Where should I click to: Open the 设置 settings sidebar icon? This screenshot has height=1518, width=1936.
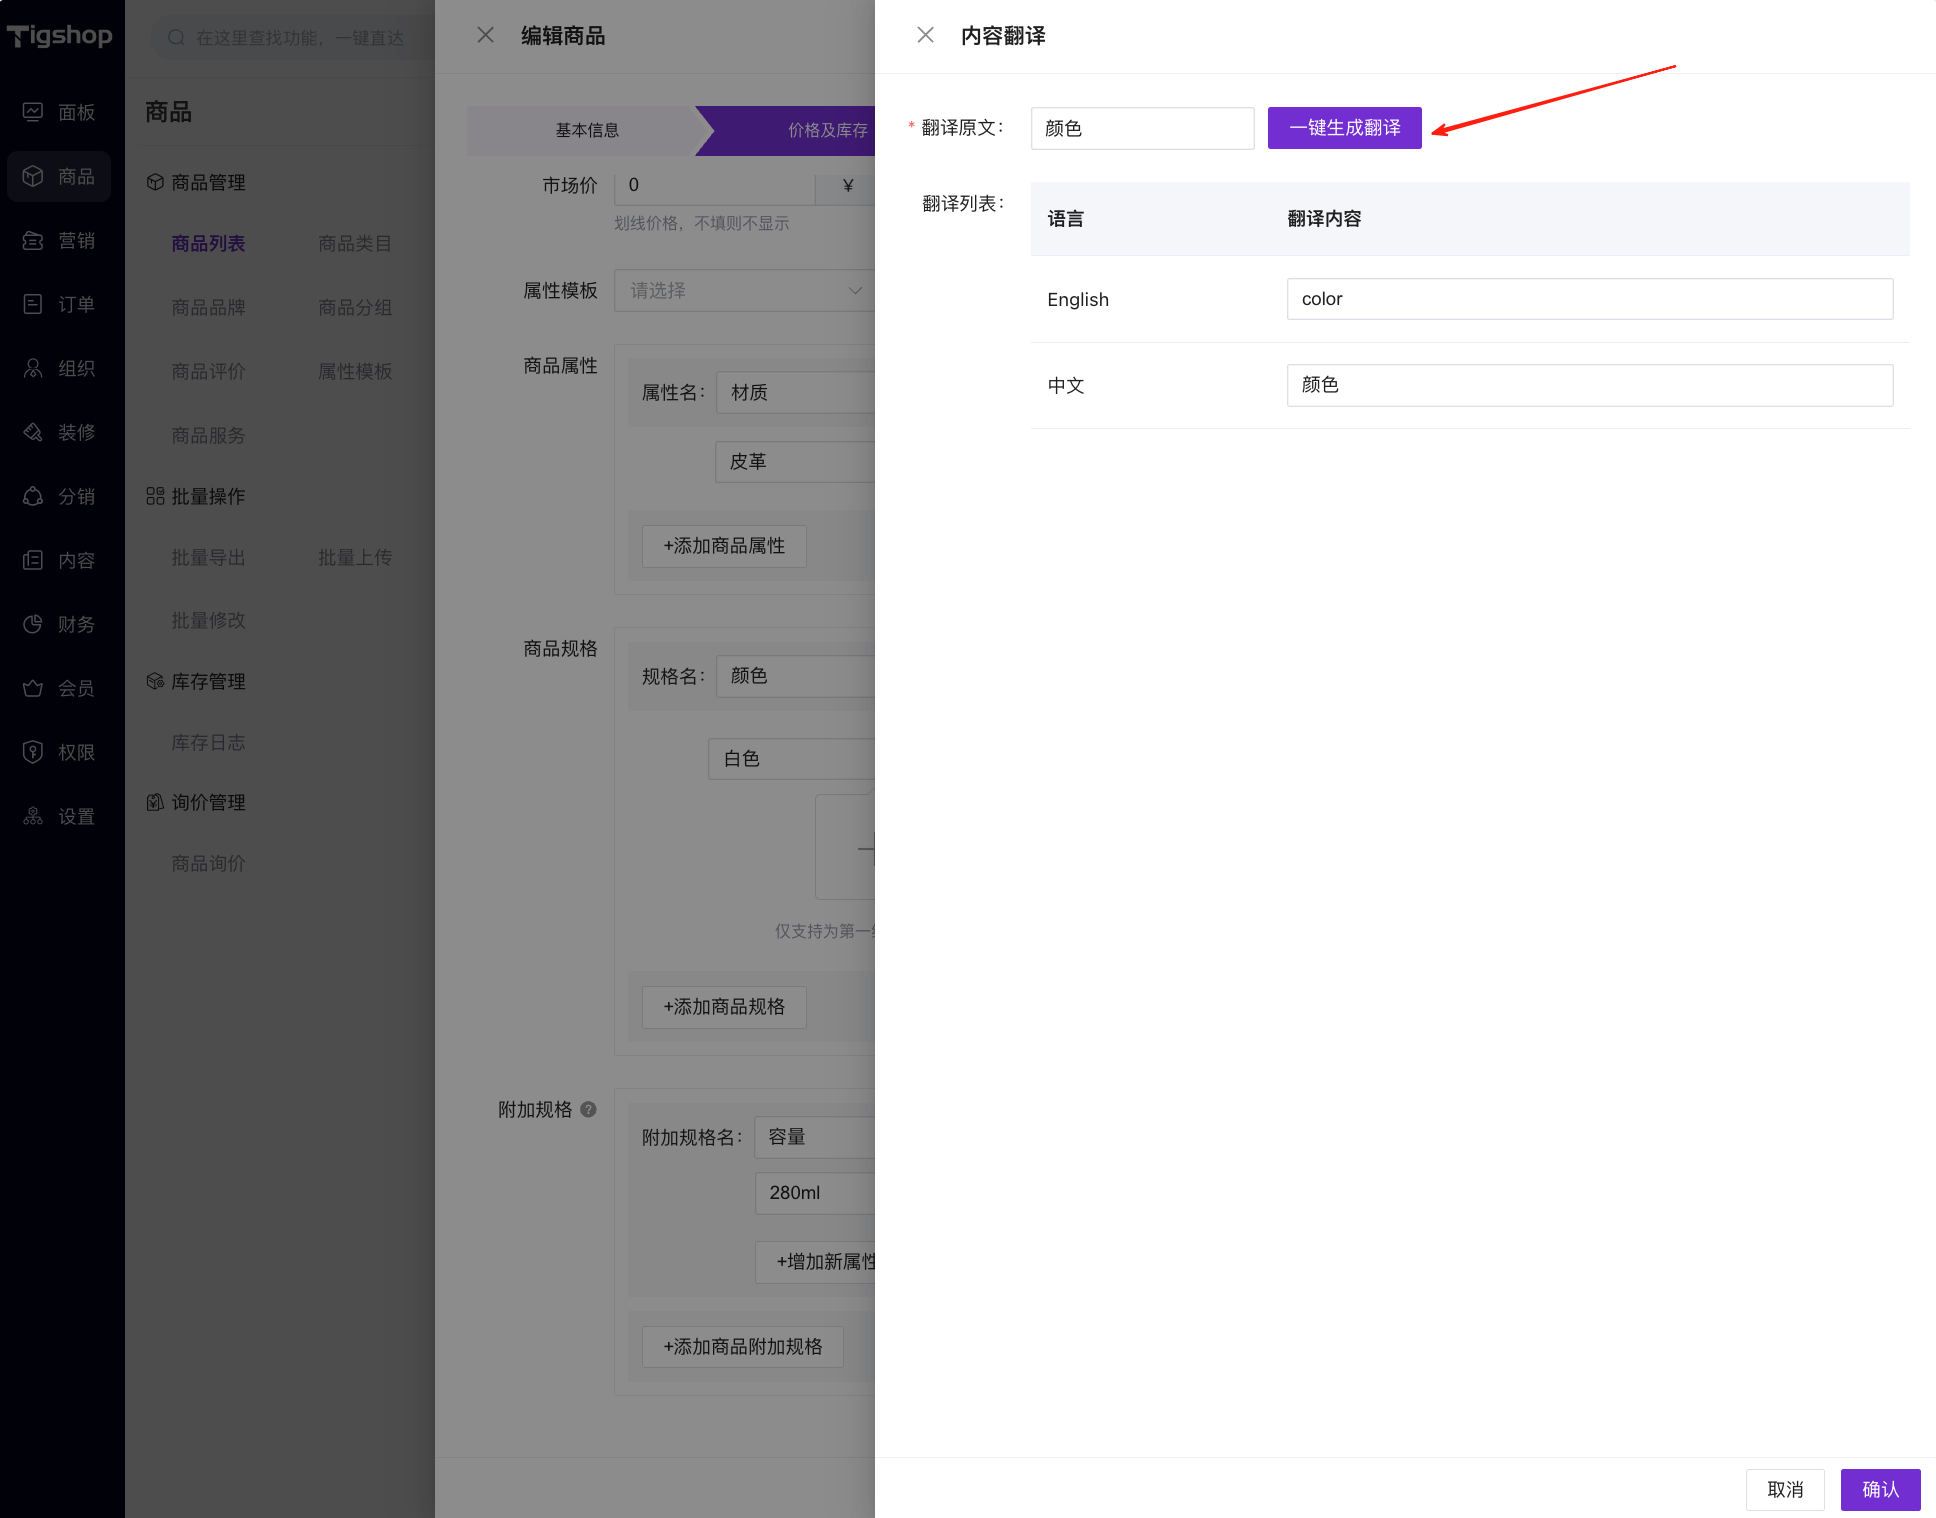pyautogui.click(x=33, y=816)
